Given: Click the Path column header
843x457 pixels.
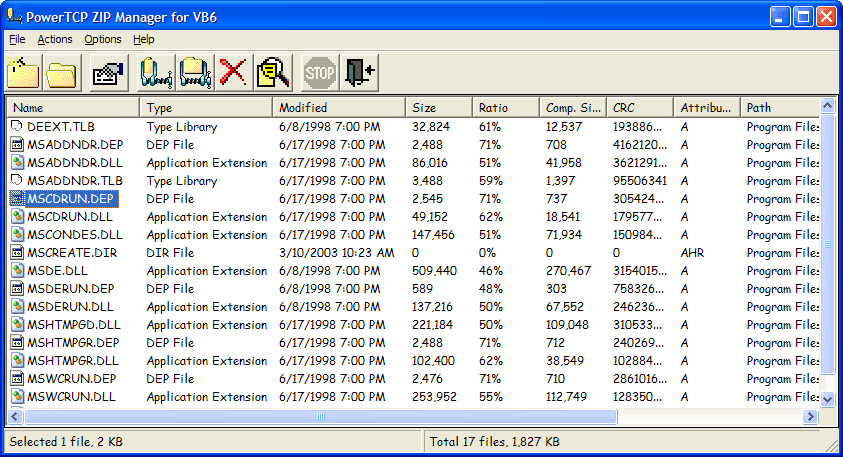Looking at the screenshot, I should [x=780, y=108].
